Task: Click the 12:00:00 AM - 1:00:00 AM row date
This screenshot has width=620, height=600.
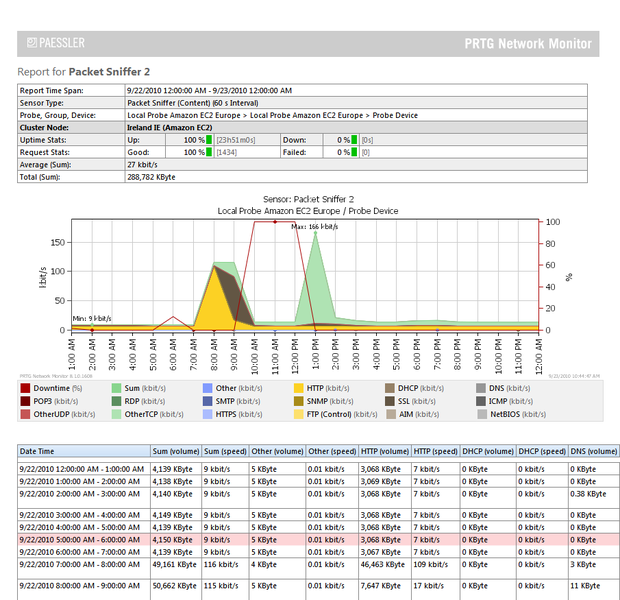Action: pos(81,469)
